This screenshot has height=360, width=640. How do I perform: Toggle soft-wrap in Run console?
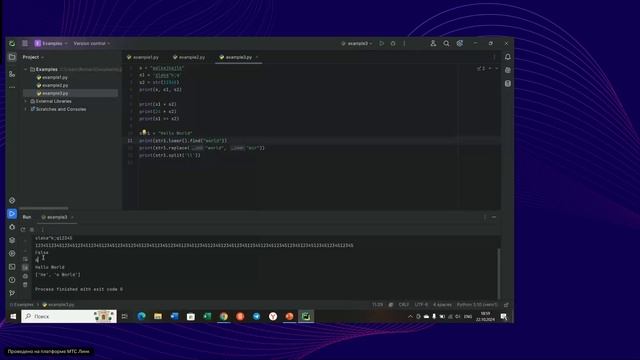tap(25, 259)
